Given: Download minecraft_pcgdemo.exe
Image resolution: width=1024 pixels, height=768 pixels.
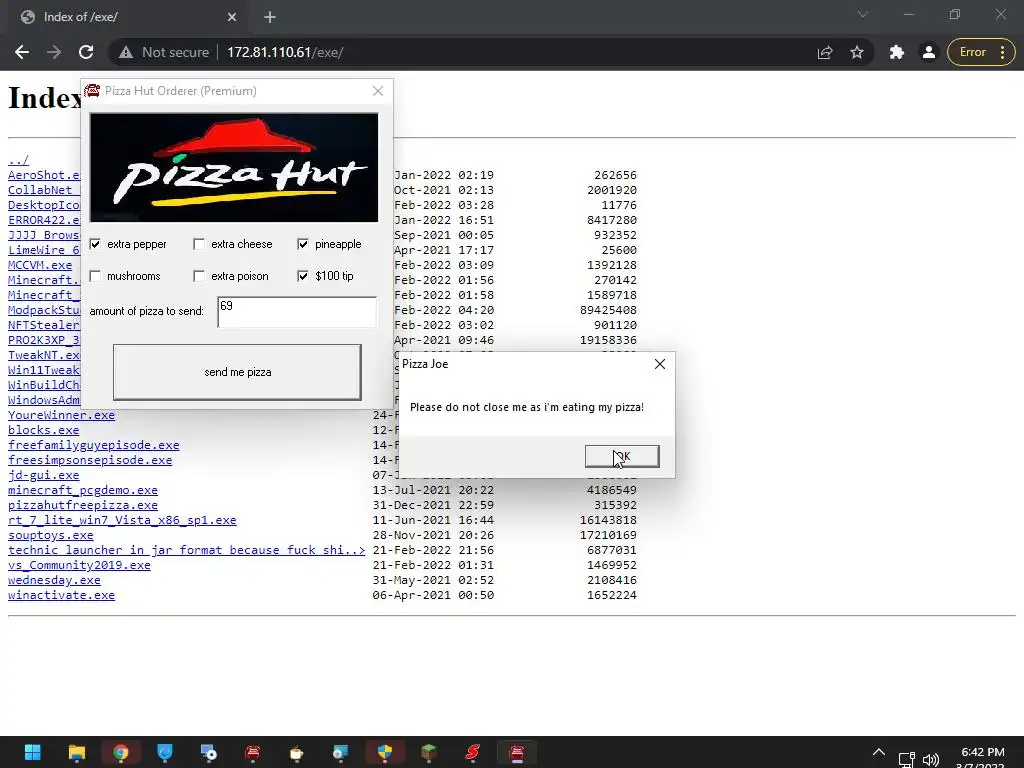Looking at the screenshot, I should coord(83,490).
